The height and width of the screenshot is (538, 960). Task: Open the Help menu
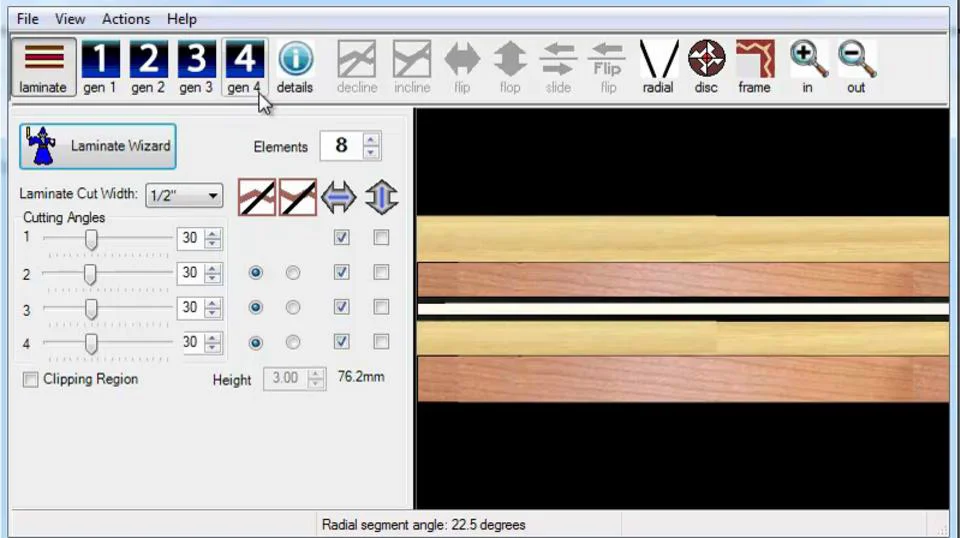182,19
